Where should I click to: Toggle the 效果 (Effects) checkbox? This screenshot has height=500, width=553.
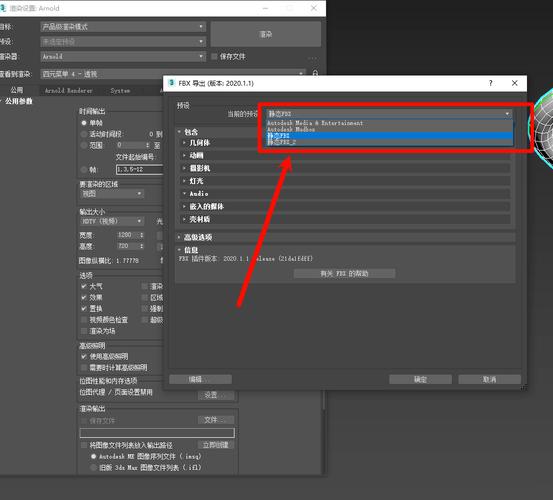pyautogui.click(x=84, y=297)
